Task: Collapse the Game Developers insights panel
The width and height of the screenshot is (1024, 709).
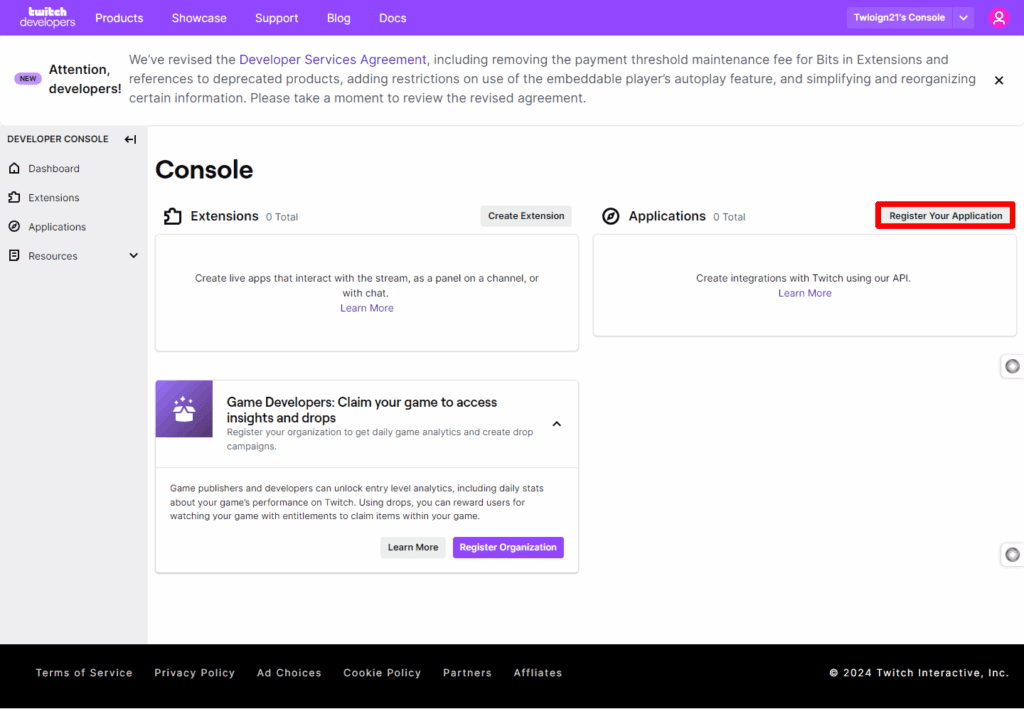Action: 557,423
